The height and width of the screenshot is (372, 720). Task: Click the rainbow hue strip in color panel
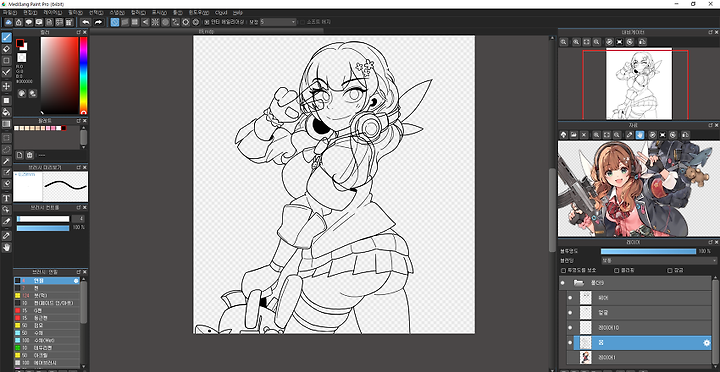[84, 75]
